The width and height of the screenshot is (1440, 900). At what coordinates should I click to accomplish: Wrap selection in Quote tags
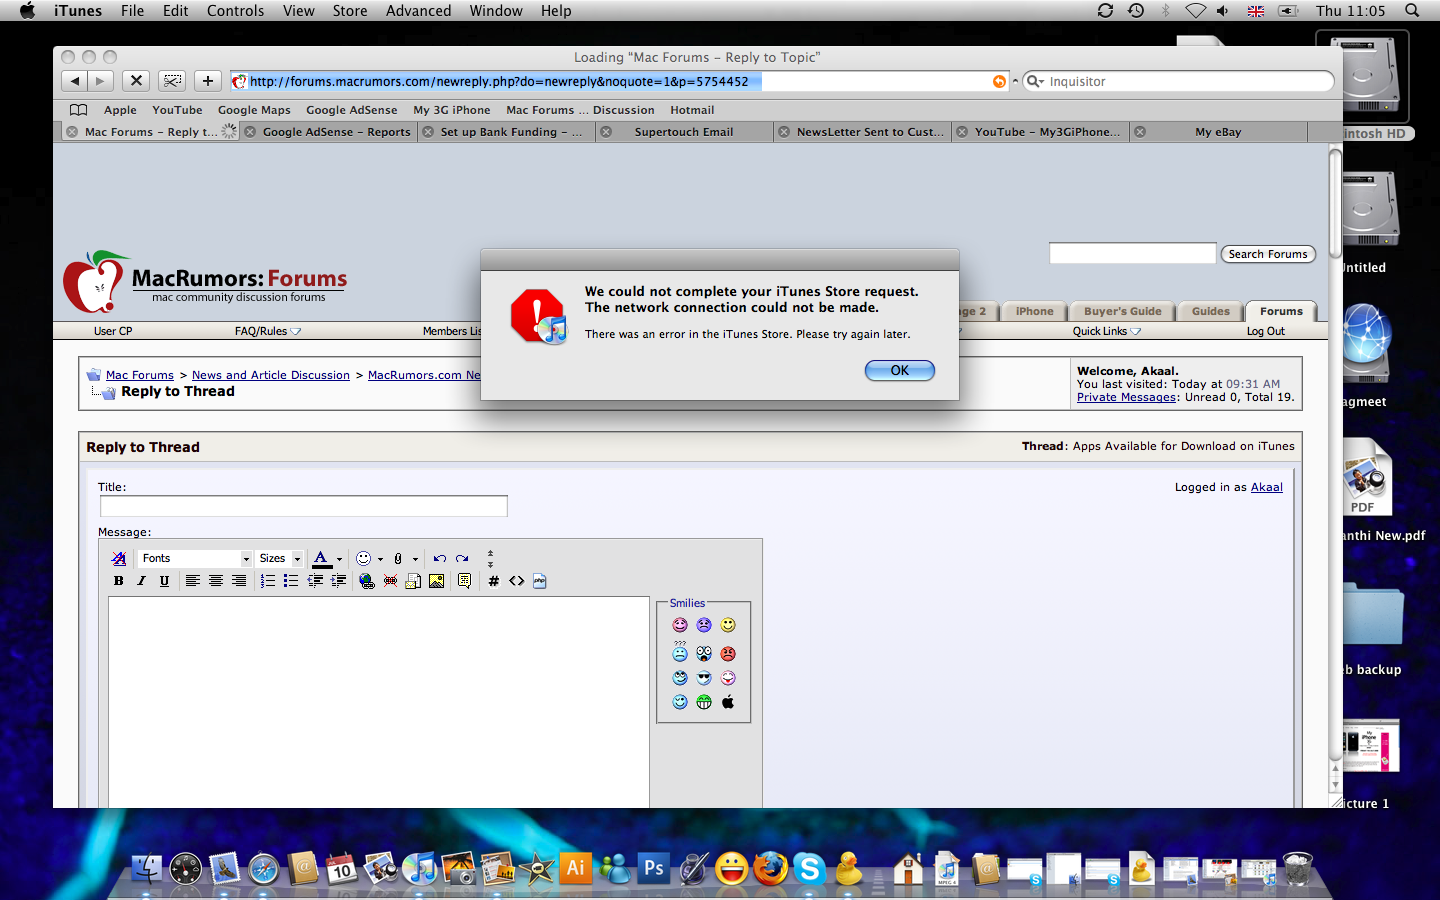[x=464, y=581]
